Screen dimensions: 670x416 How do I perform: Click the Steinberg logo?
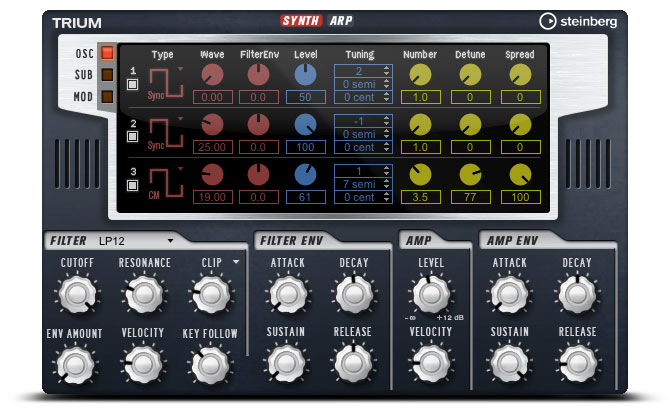(578, 21)
